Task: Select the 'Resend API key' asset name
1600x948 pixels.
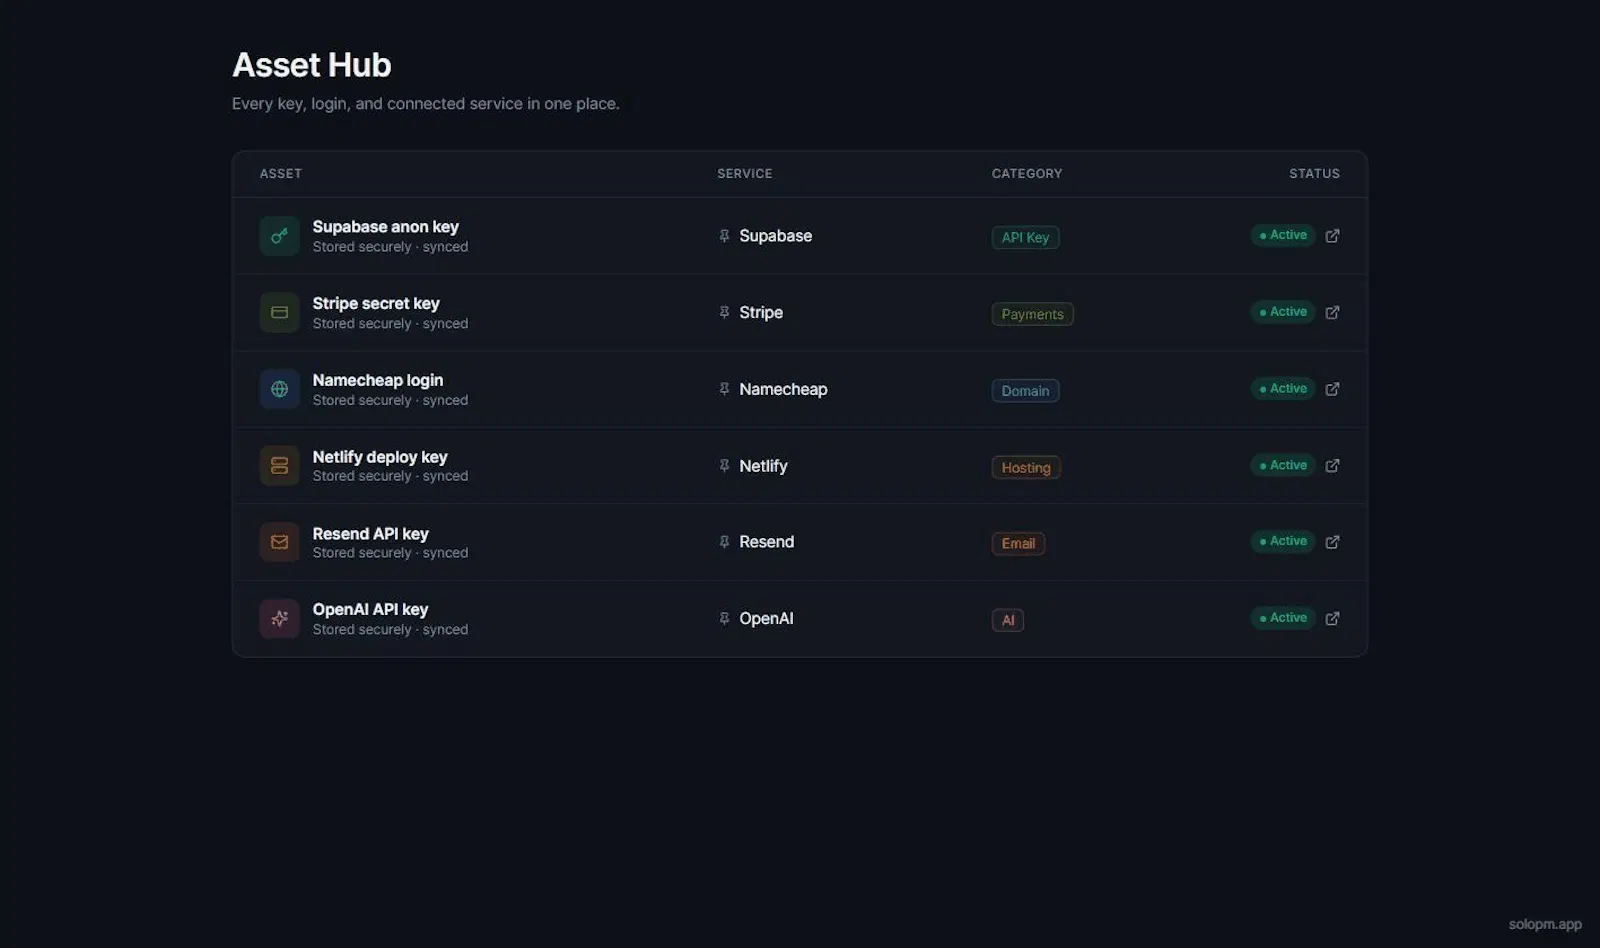Action: click(x=370, y=534)
